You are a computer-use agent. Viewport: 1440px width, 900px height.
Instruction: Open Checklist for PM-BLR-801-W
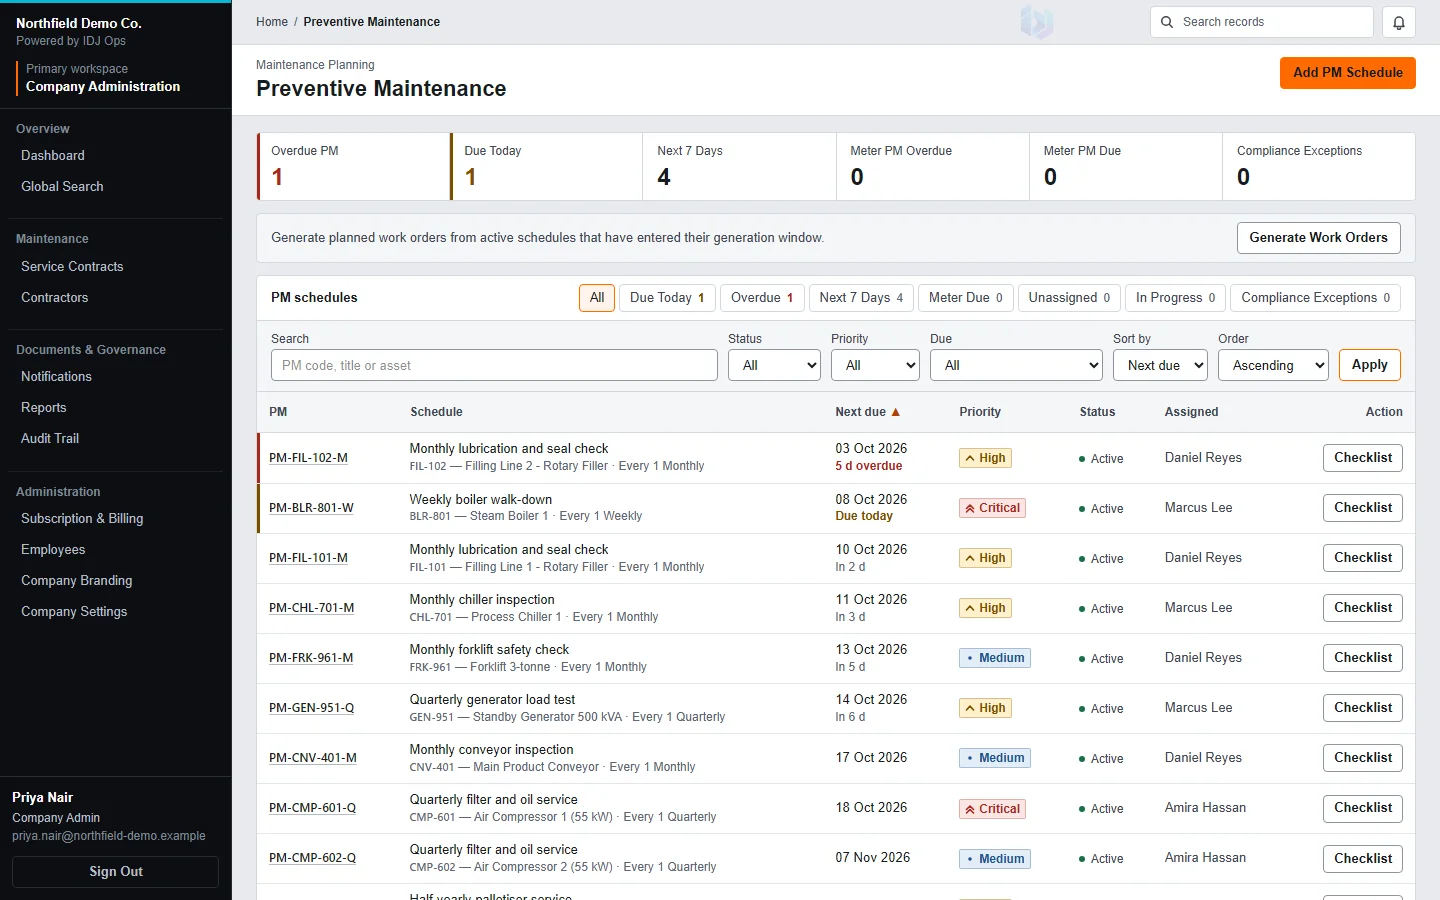pos(1363,508)
